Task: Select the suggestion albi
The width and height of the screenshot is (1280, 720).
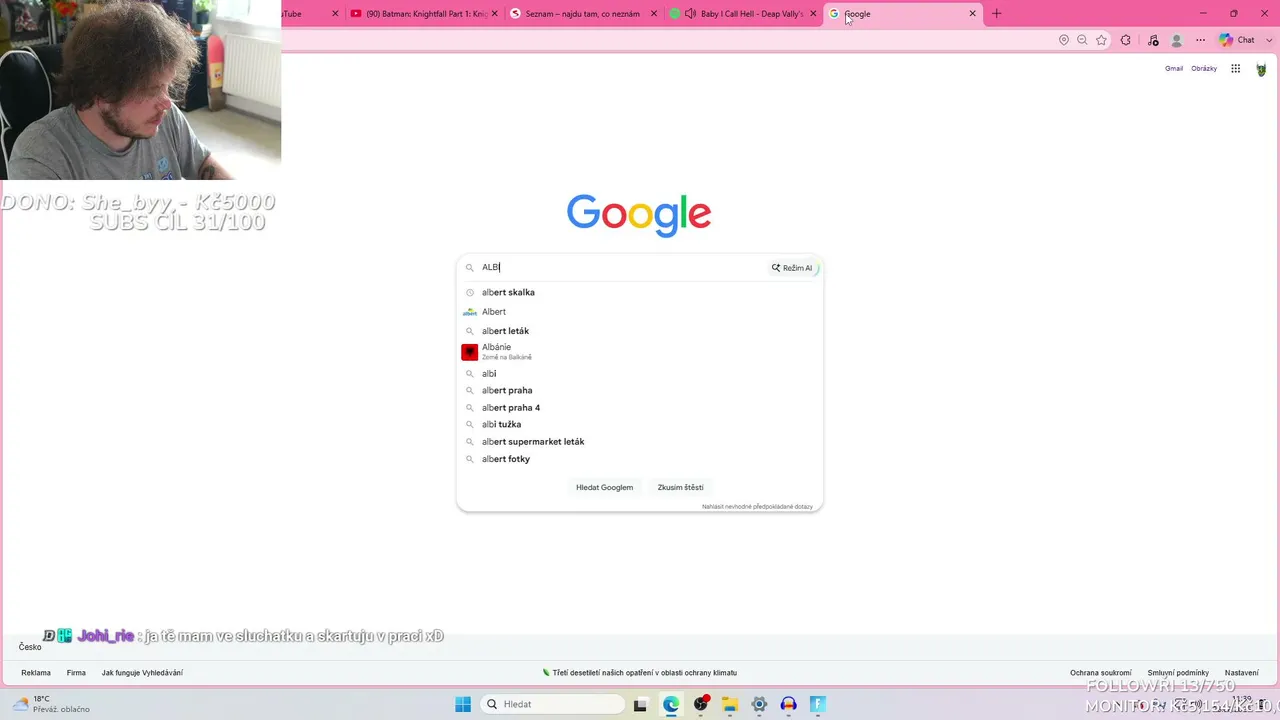Action: 640,374
